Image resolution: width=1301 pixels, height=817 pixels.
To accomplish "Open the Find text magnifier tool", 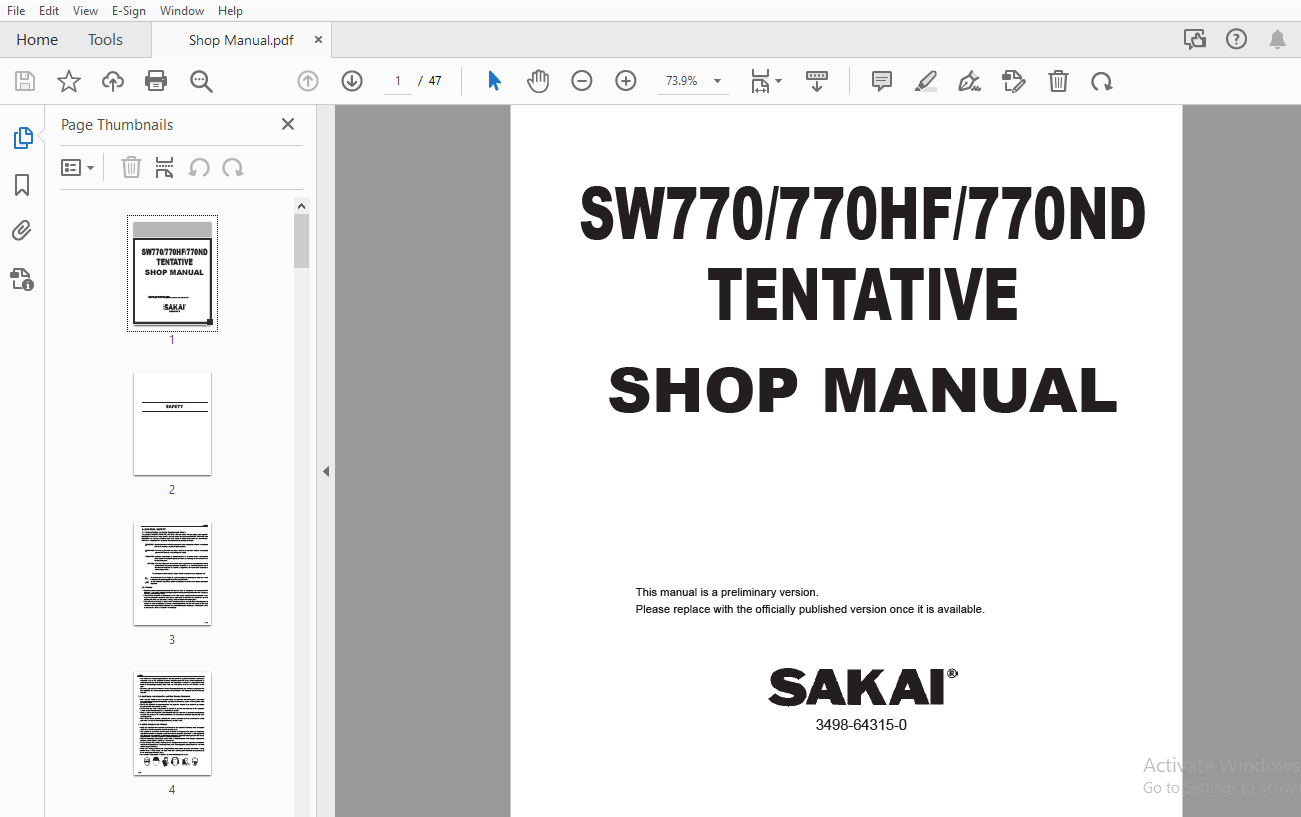I will coord(201,81).
